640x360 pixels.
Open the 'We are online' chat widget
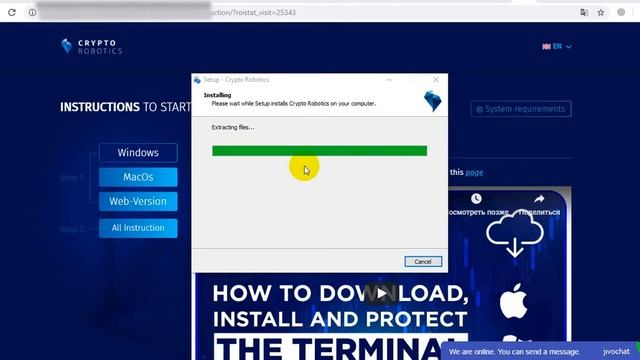539,351
